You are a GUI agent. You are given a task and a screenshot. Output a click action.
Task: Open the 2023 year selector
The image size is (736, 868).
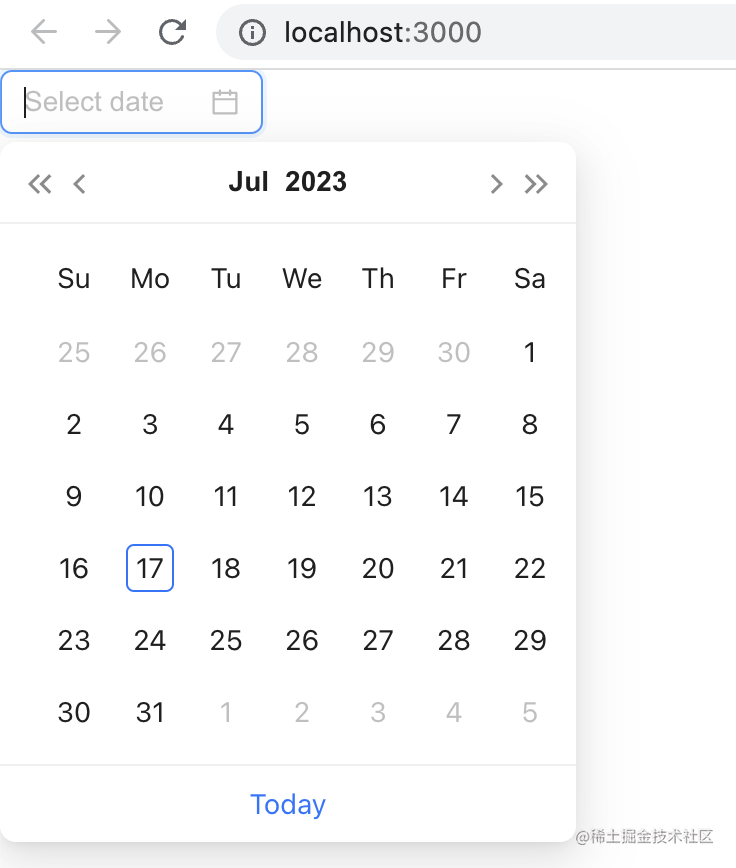pos(316,182)
